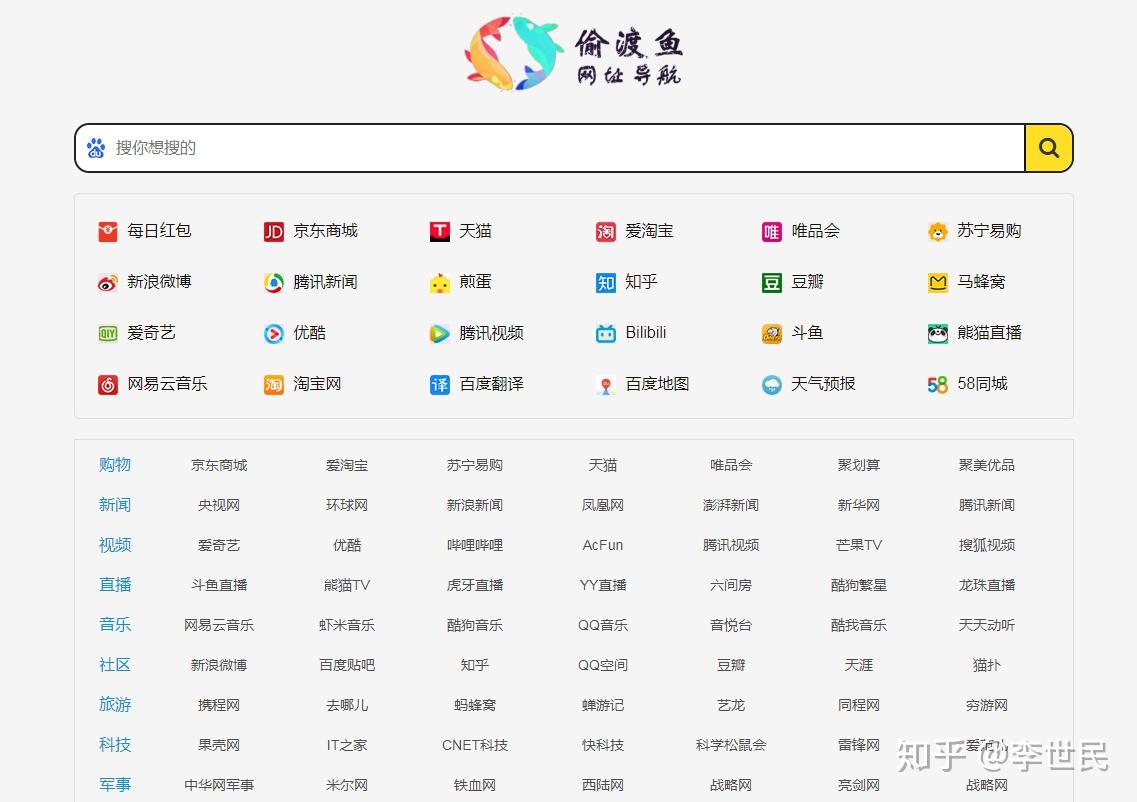Open the AcFun link
The width and height of the screenshot is (1137, 802).
click(603, 545)
